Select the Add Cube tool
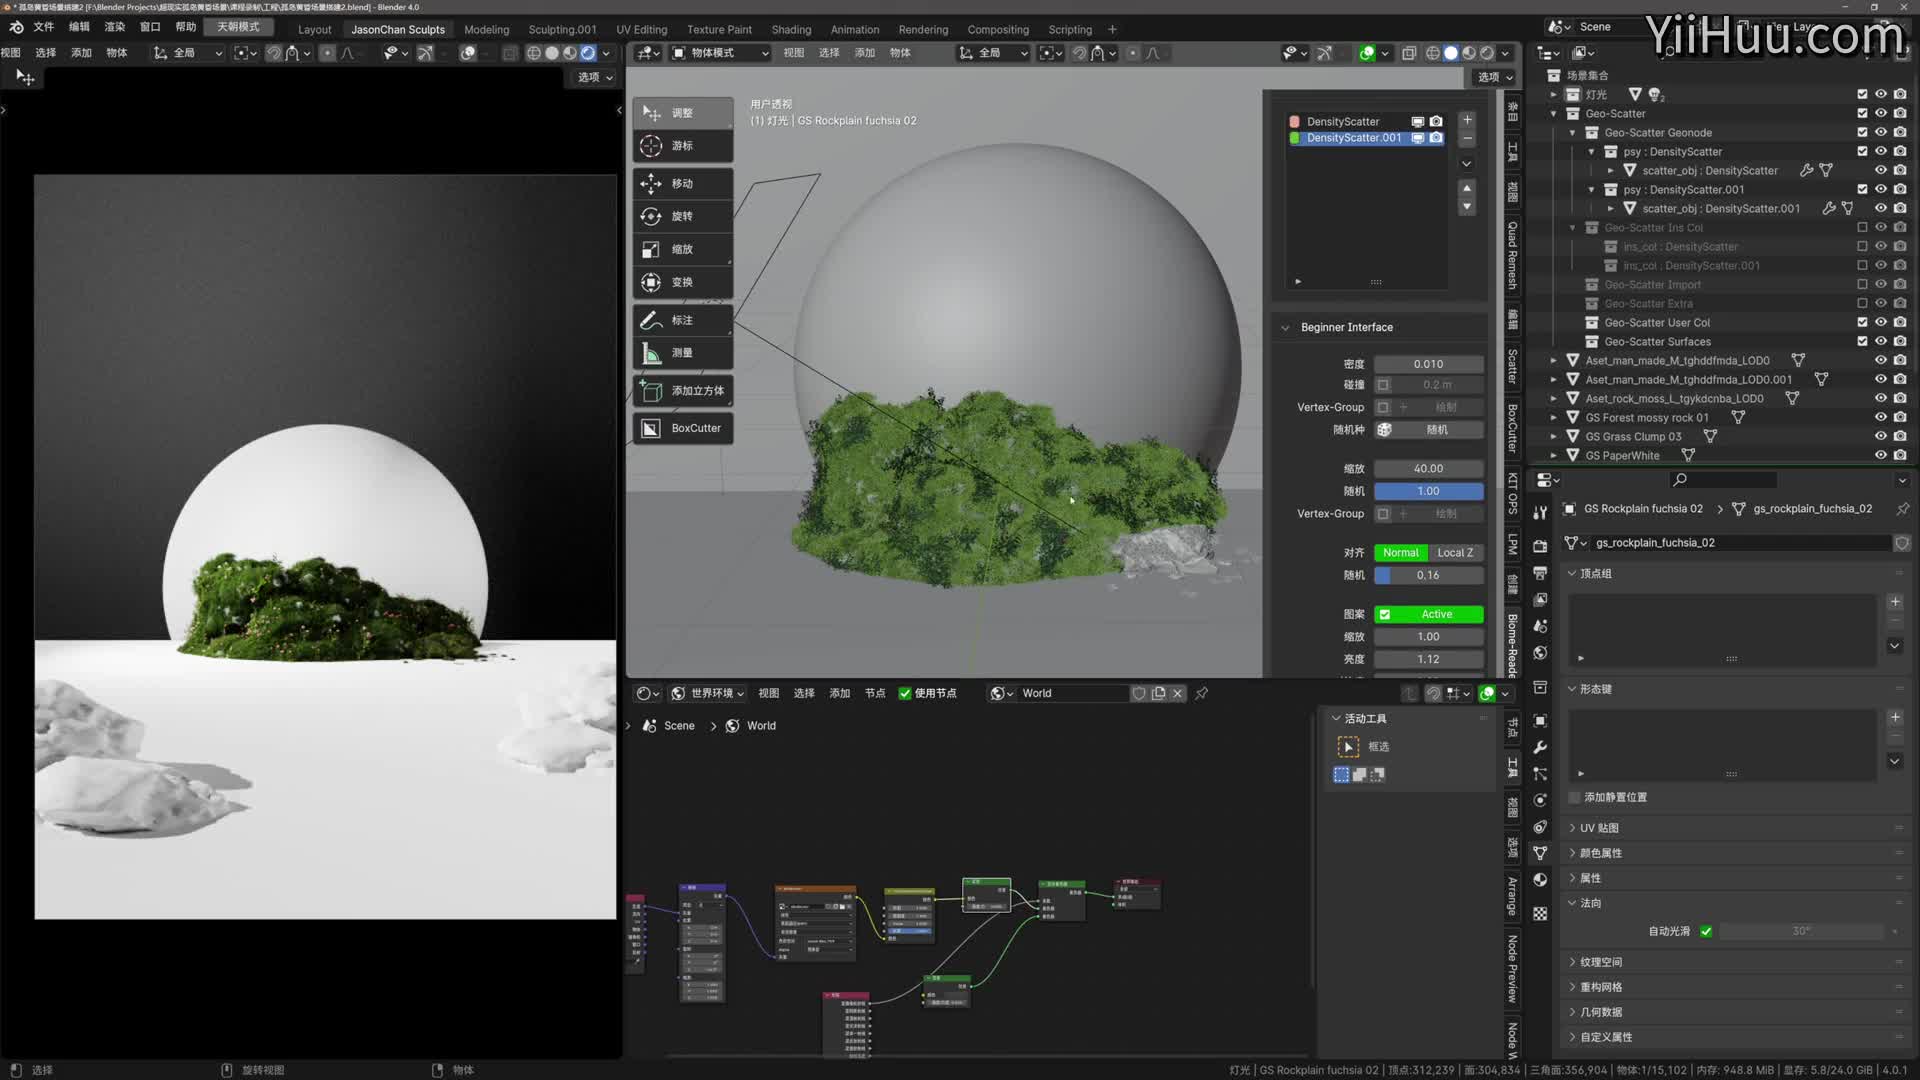1920x1080 pixels. pos(683,391)
